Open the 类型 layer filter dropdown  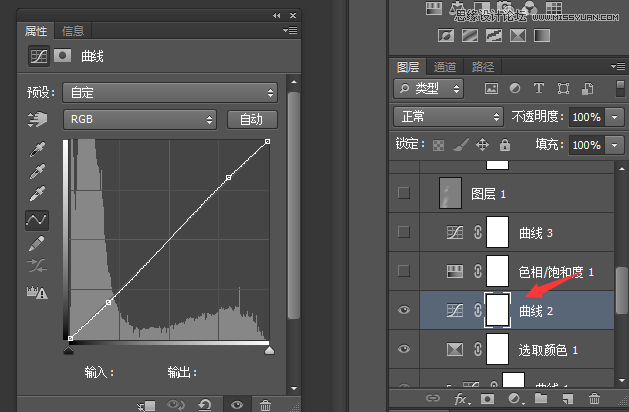point(428,88)
